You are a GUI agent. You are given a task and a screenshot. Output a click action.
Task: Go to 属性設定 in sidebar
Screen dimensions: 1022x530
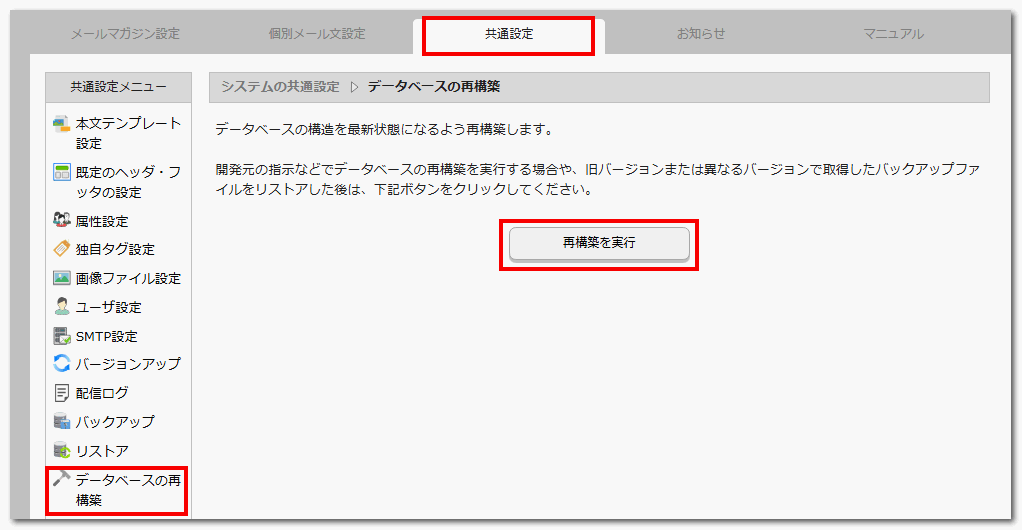pos(102,222)
